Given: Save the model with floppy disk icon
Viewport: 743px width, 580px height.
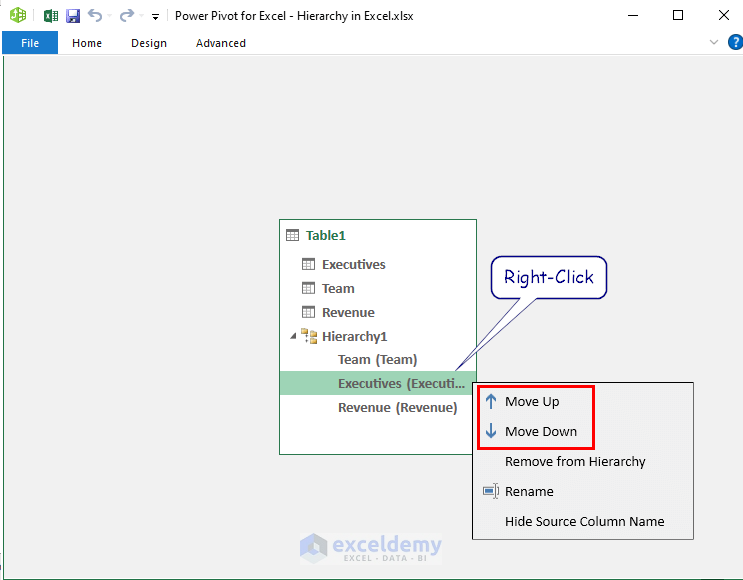Looking at the screenshot, I should coord(72,16).
